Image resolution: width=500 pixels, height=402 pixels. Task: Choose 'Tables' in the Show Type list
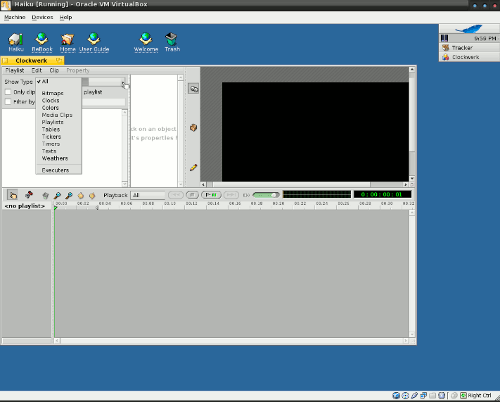pyautogui.click(x=58, y=129)
